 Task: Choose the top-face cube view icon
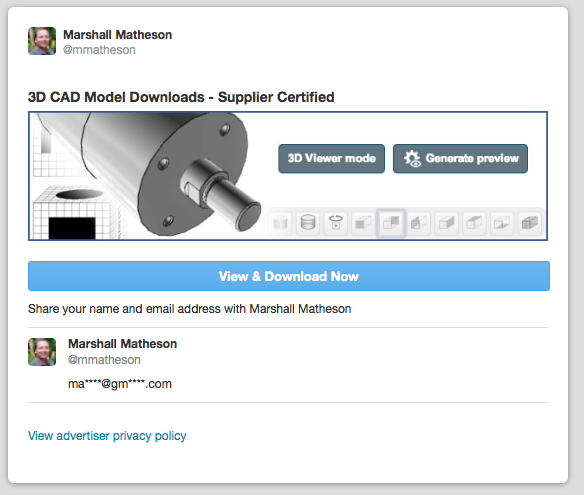(x=474, y=223)
